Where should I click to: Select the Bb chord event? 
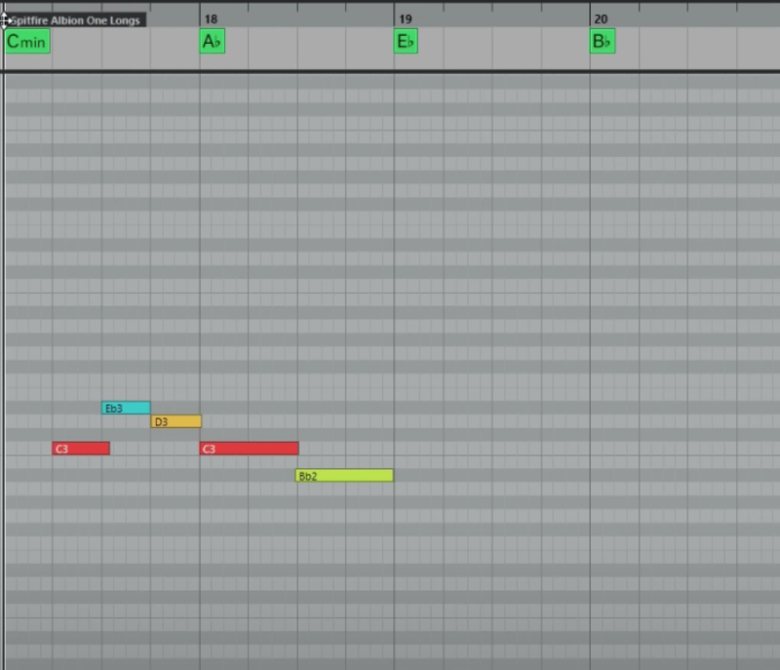coord(602,41)
